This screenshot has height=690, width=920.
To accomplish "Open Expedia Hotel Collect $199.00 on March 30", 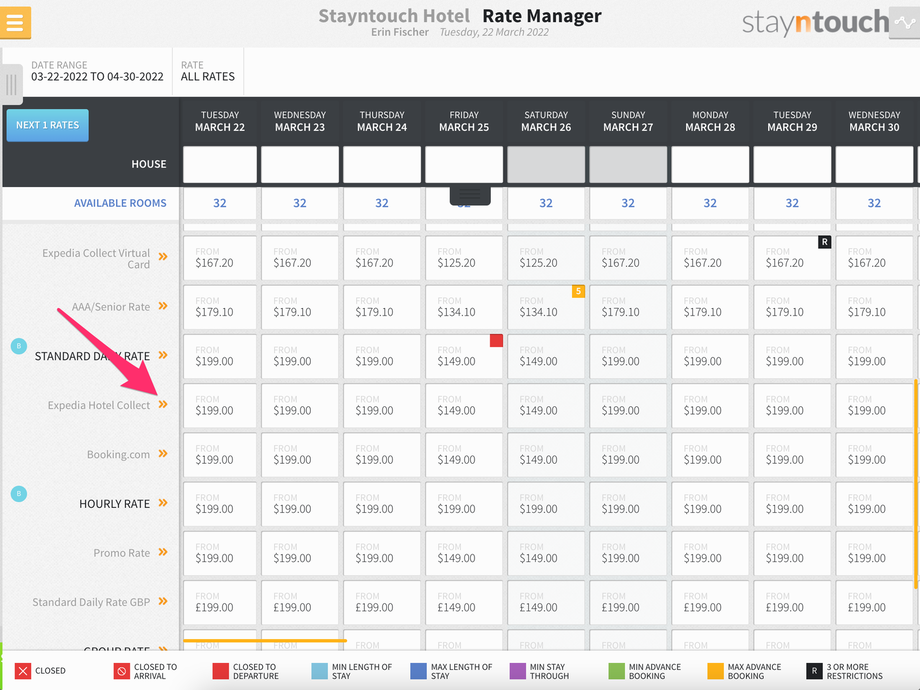I will pyautogui.click(x=874, y=406).
